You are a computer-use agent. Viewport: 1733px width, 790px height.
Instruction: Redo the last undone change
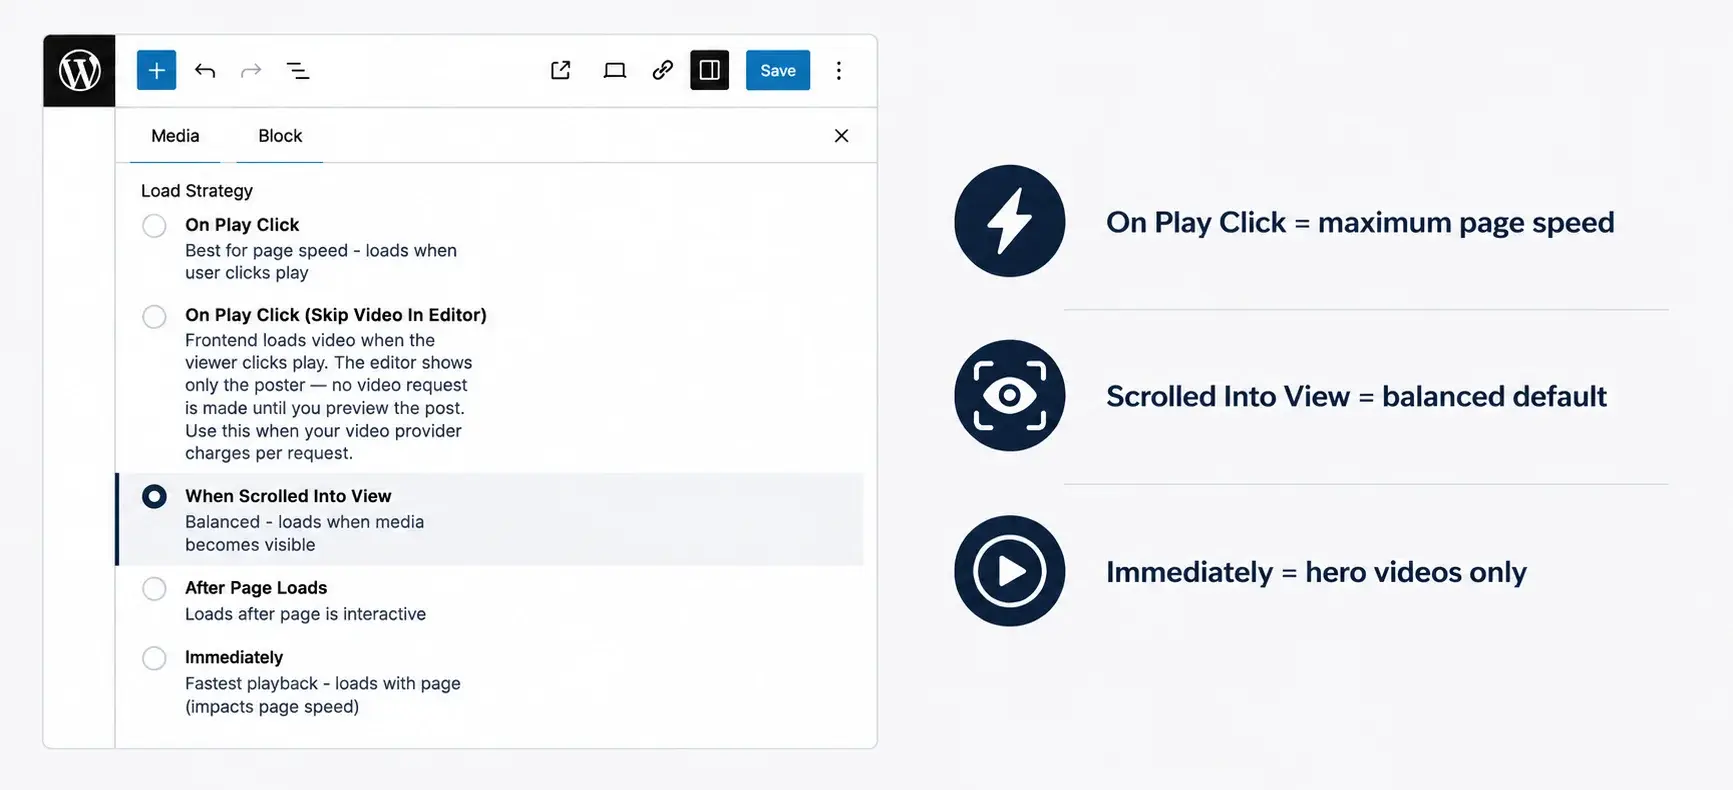click(251, 70)
